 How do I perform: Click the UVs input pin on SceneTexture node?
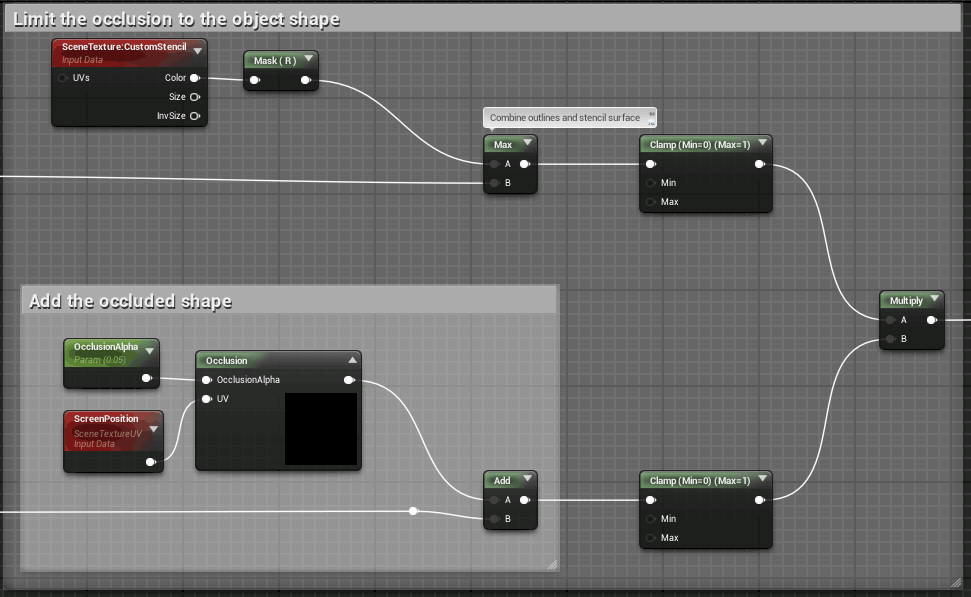pos(63,78)
